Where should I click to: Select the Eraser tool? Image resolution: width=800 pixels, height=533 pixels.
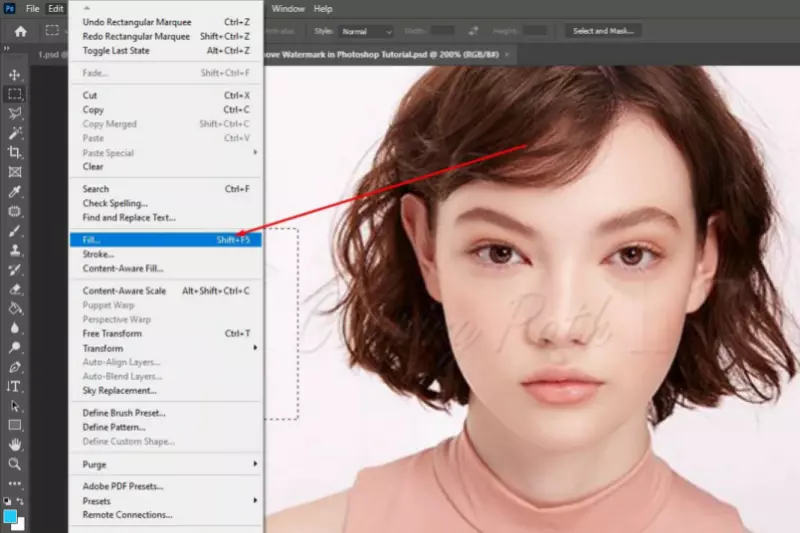pos(14,289)
